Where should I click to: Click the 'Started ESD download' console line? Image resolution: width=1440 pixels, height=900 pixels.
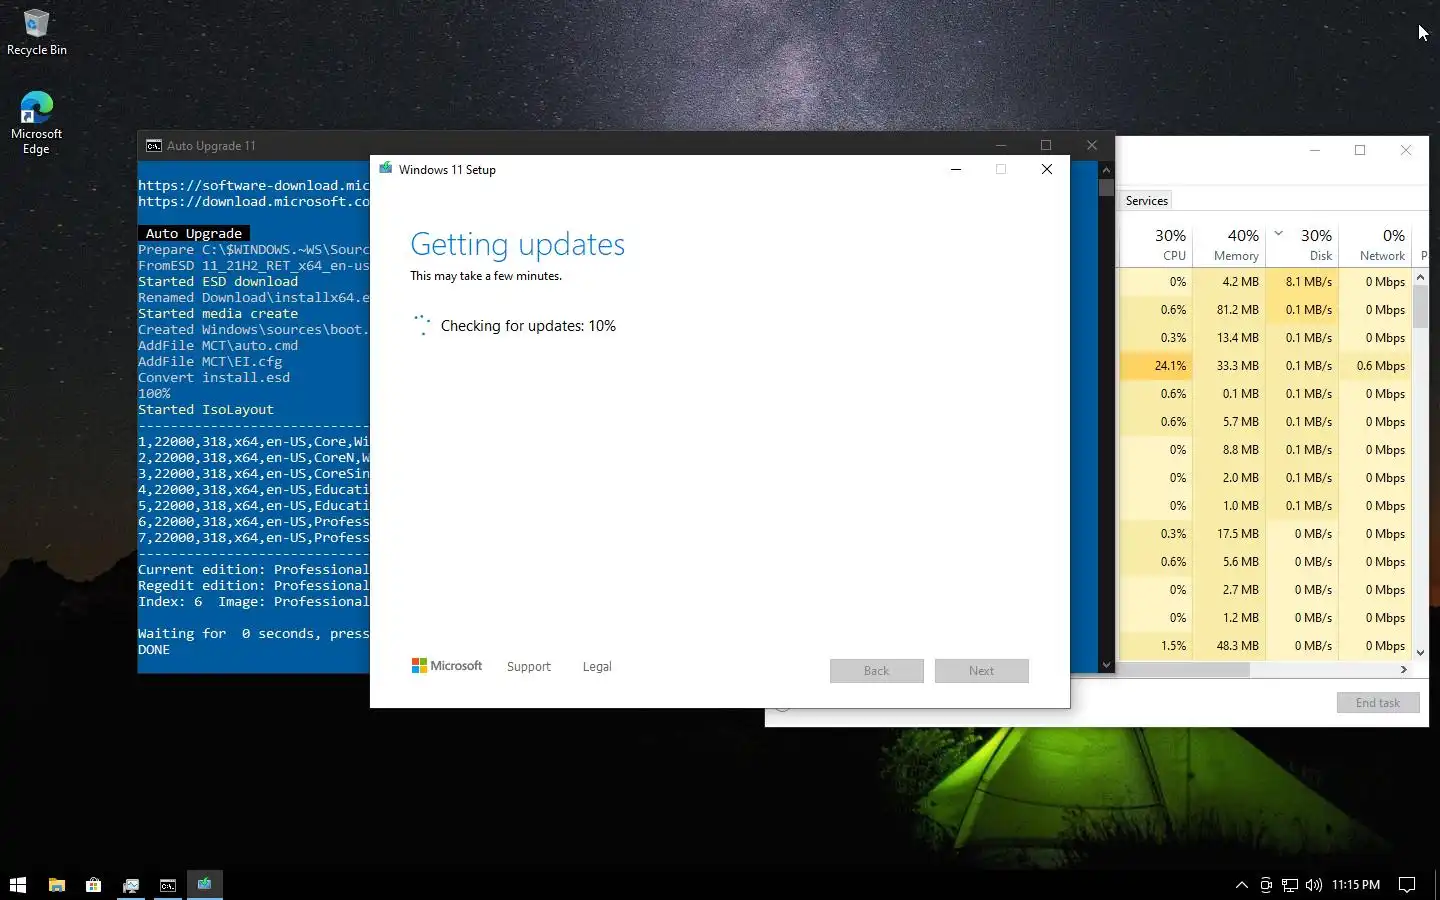218,282
